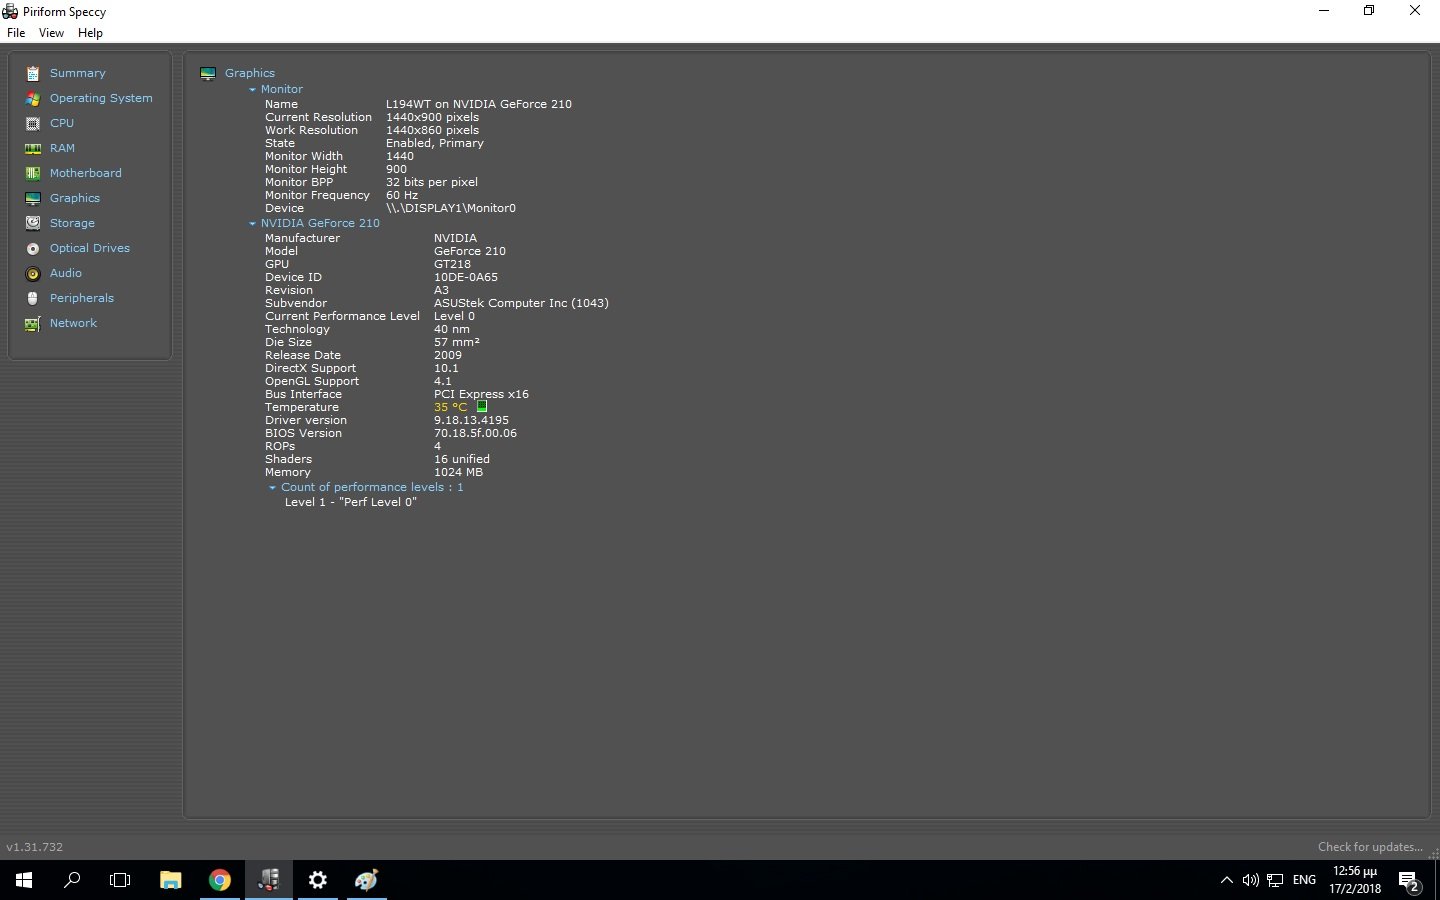Click the taskbar clock and date
The height and width of the screenshot is (900, 1440).
(1355, 880)
